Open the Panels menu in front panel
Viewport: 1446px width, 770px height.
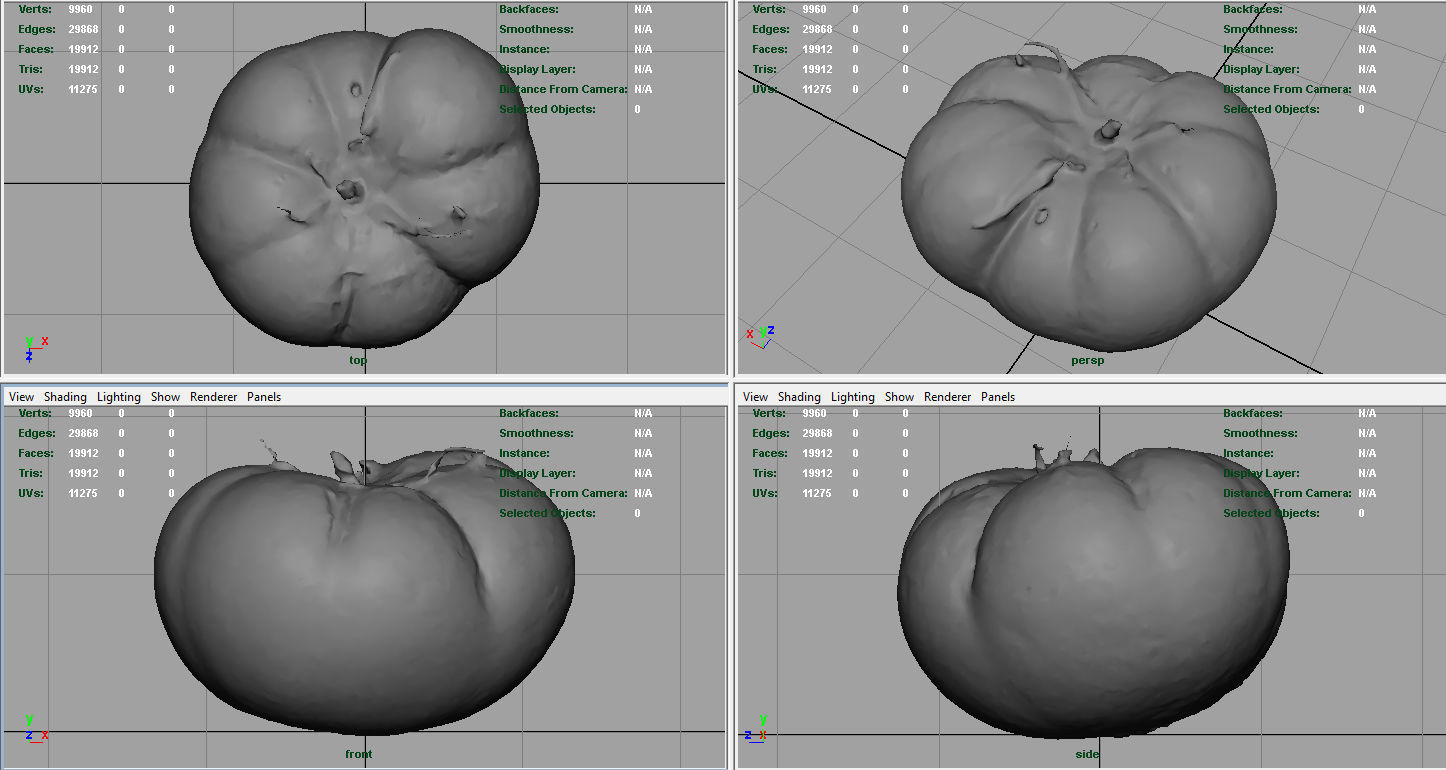pyautogui.click(x=264, y=397)
